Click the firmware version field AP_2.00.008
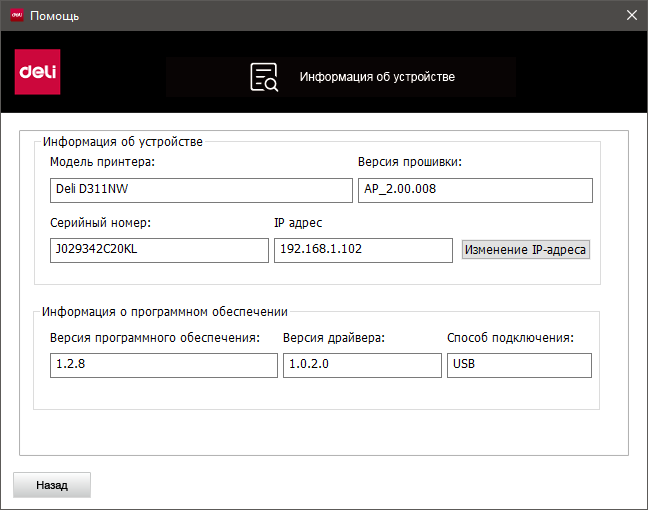 pos(475,190)
